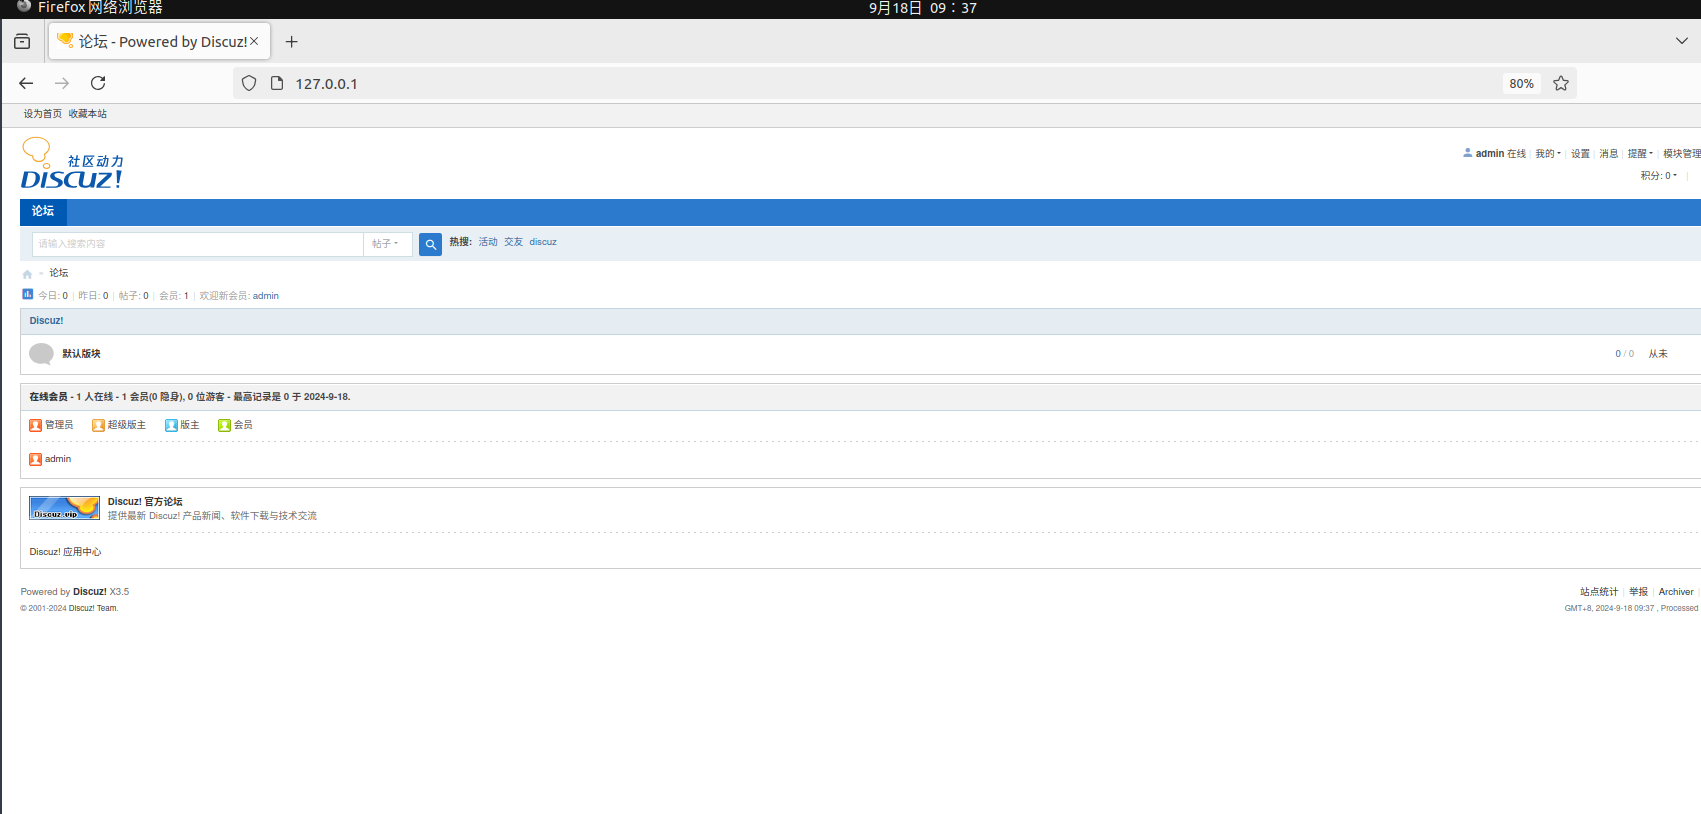1701x814 pixels.
Task: Open 模块管理 in the user menu
Action: pos(1681,154)
